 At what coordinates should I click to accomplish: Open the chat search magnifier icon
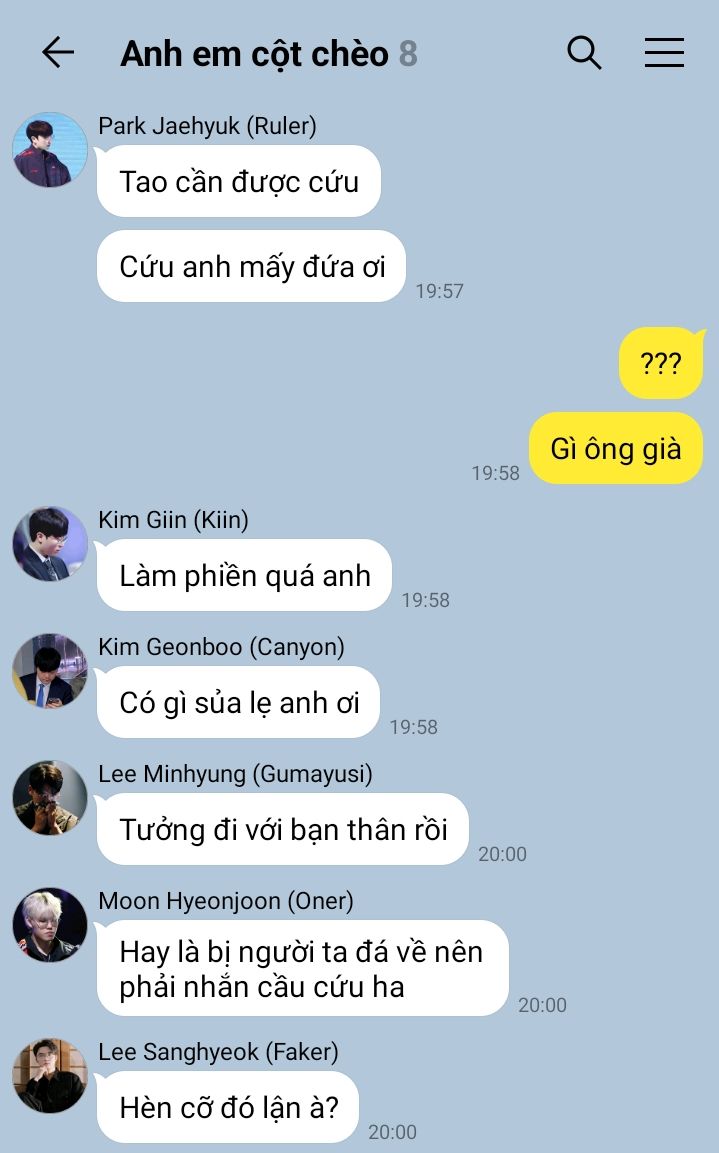point(584,53)
